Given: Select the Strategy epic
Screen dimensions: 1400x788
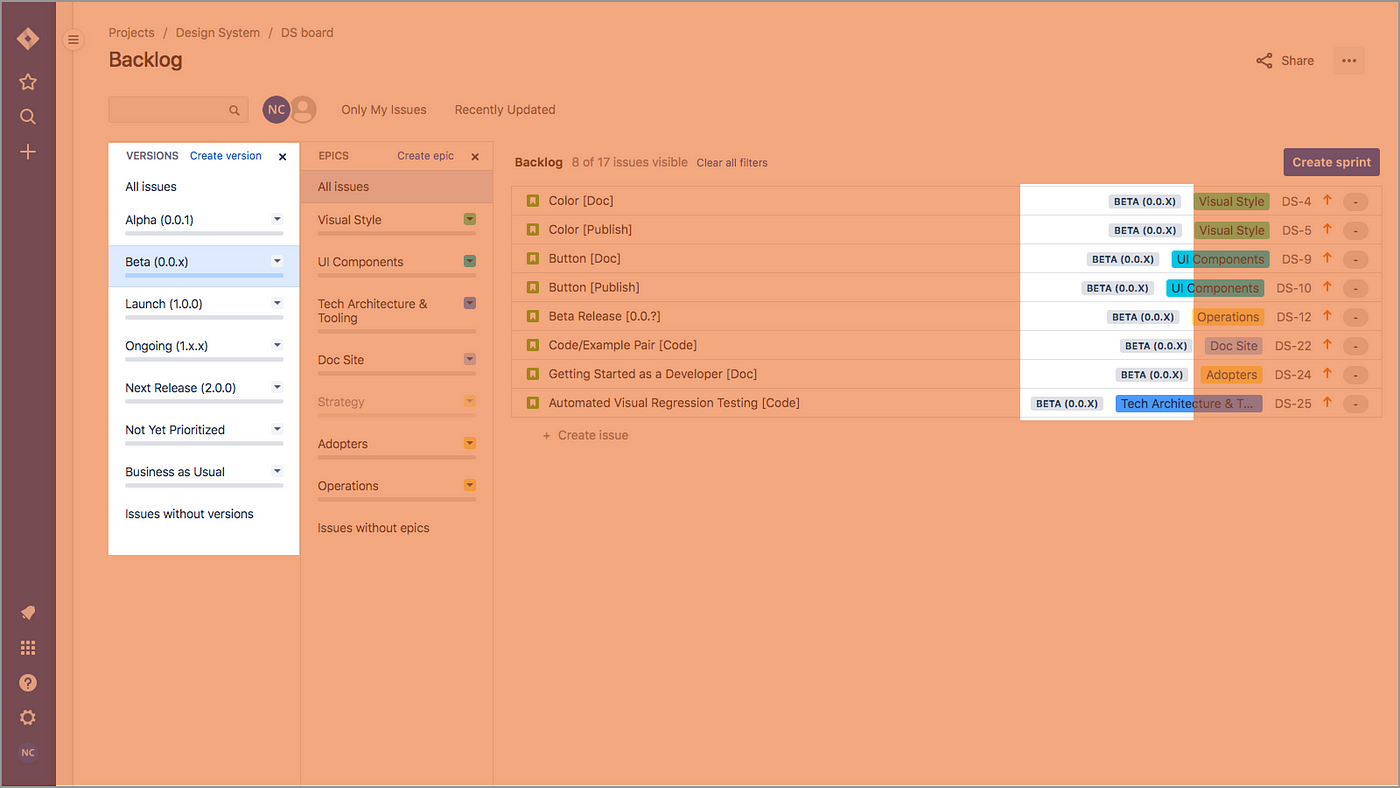Looking at the screenshot, I should 341,402.
